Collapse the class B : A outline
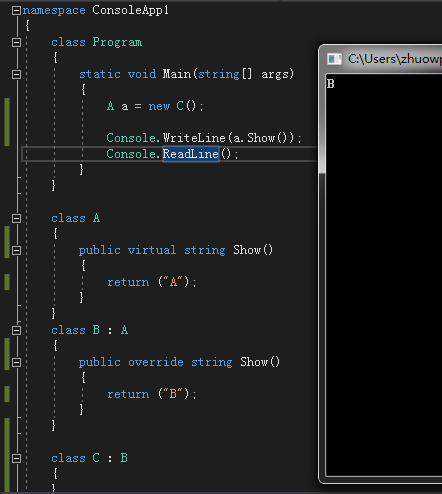The image size is (442, 494). point(16,330)
